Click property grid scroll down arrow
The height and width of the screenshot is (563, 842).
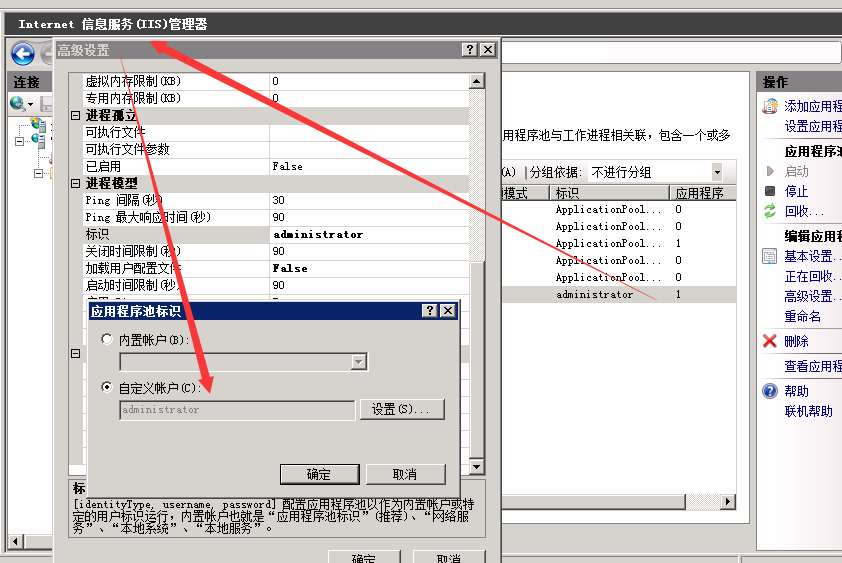[x=476, y=466]
